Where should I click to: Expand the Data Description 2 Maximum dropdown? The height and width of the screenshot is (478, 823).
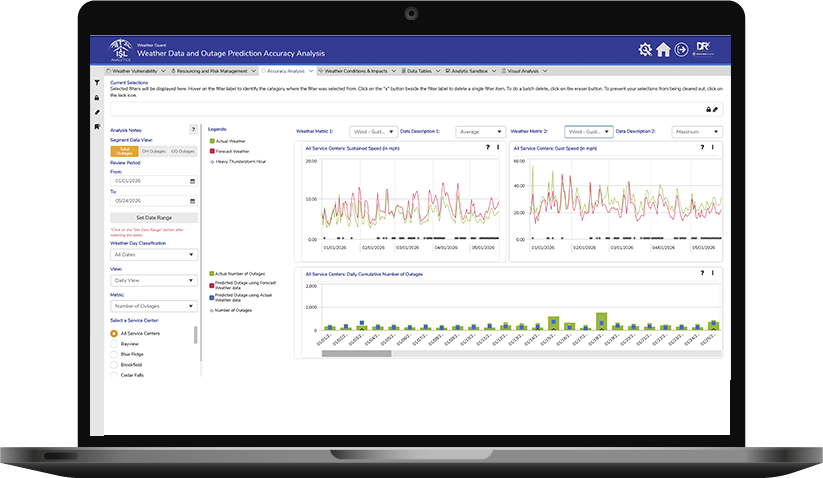[x=697, y=132]
